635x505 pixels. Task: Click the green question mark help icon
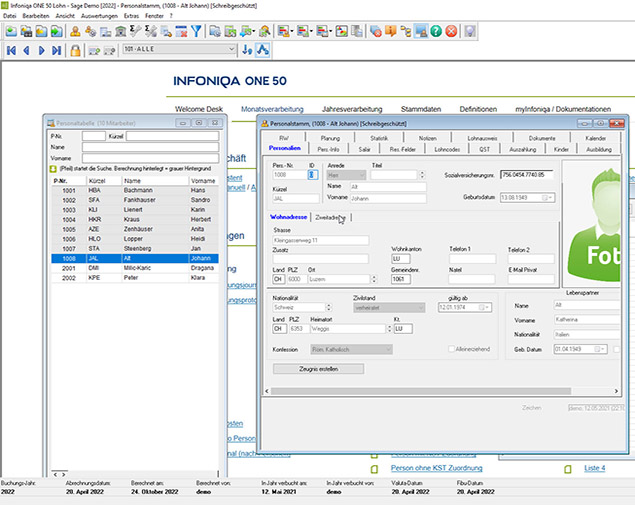pos(436,31)
